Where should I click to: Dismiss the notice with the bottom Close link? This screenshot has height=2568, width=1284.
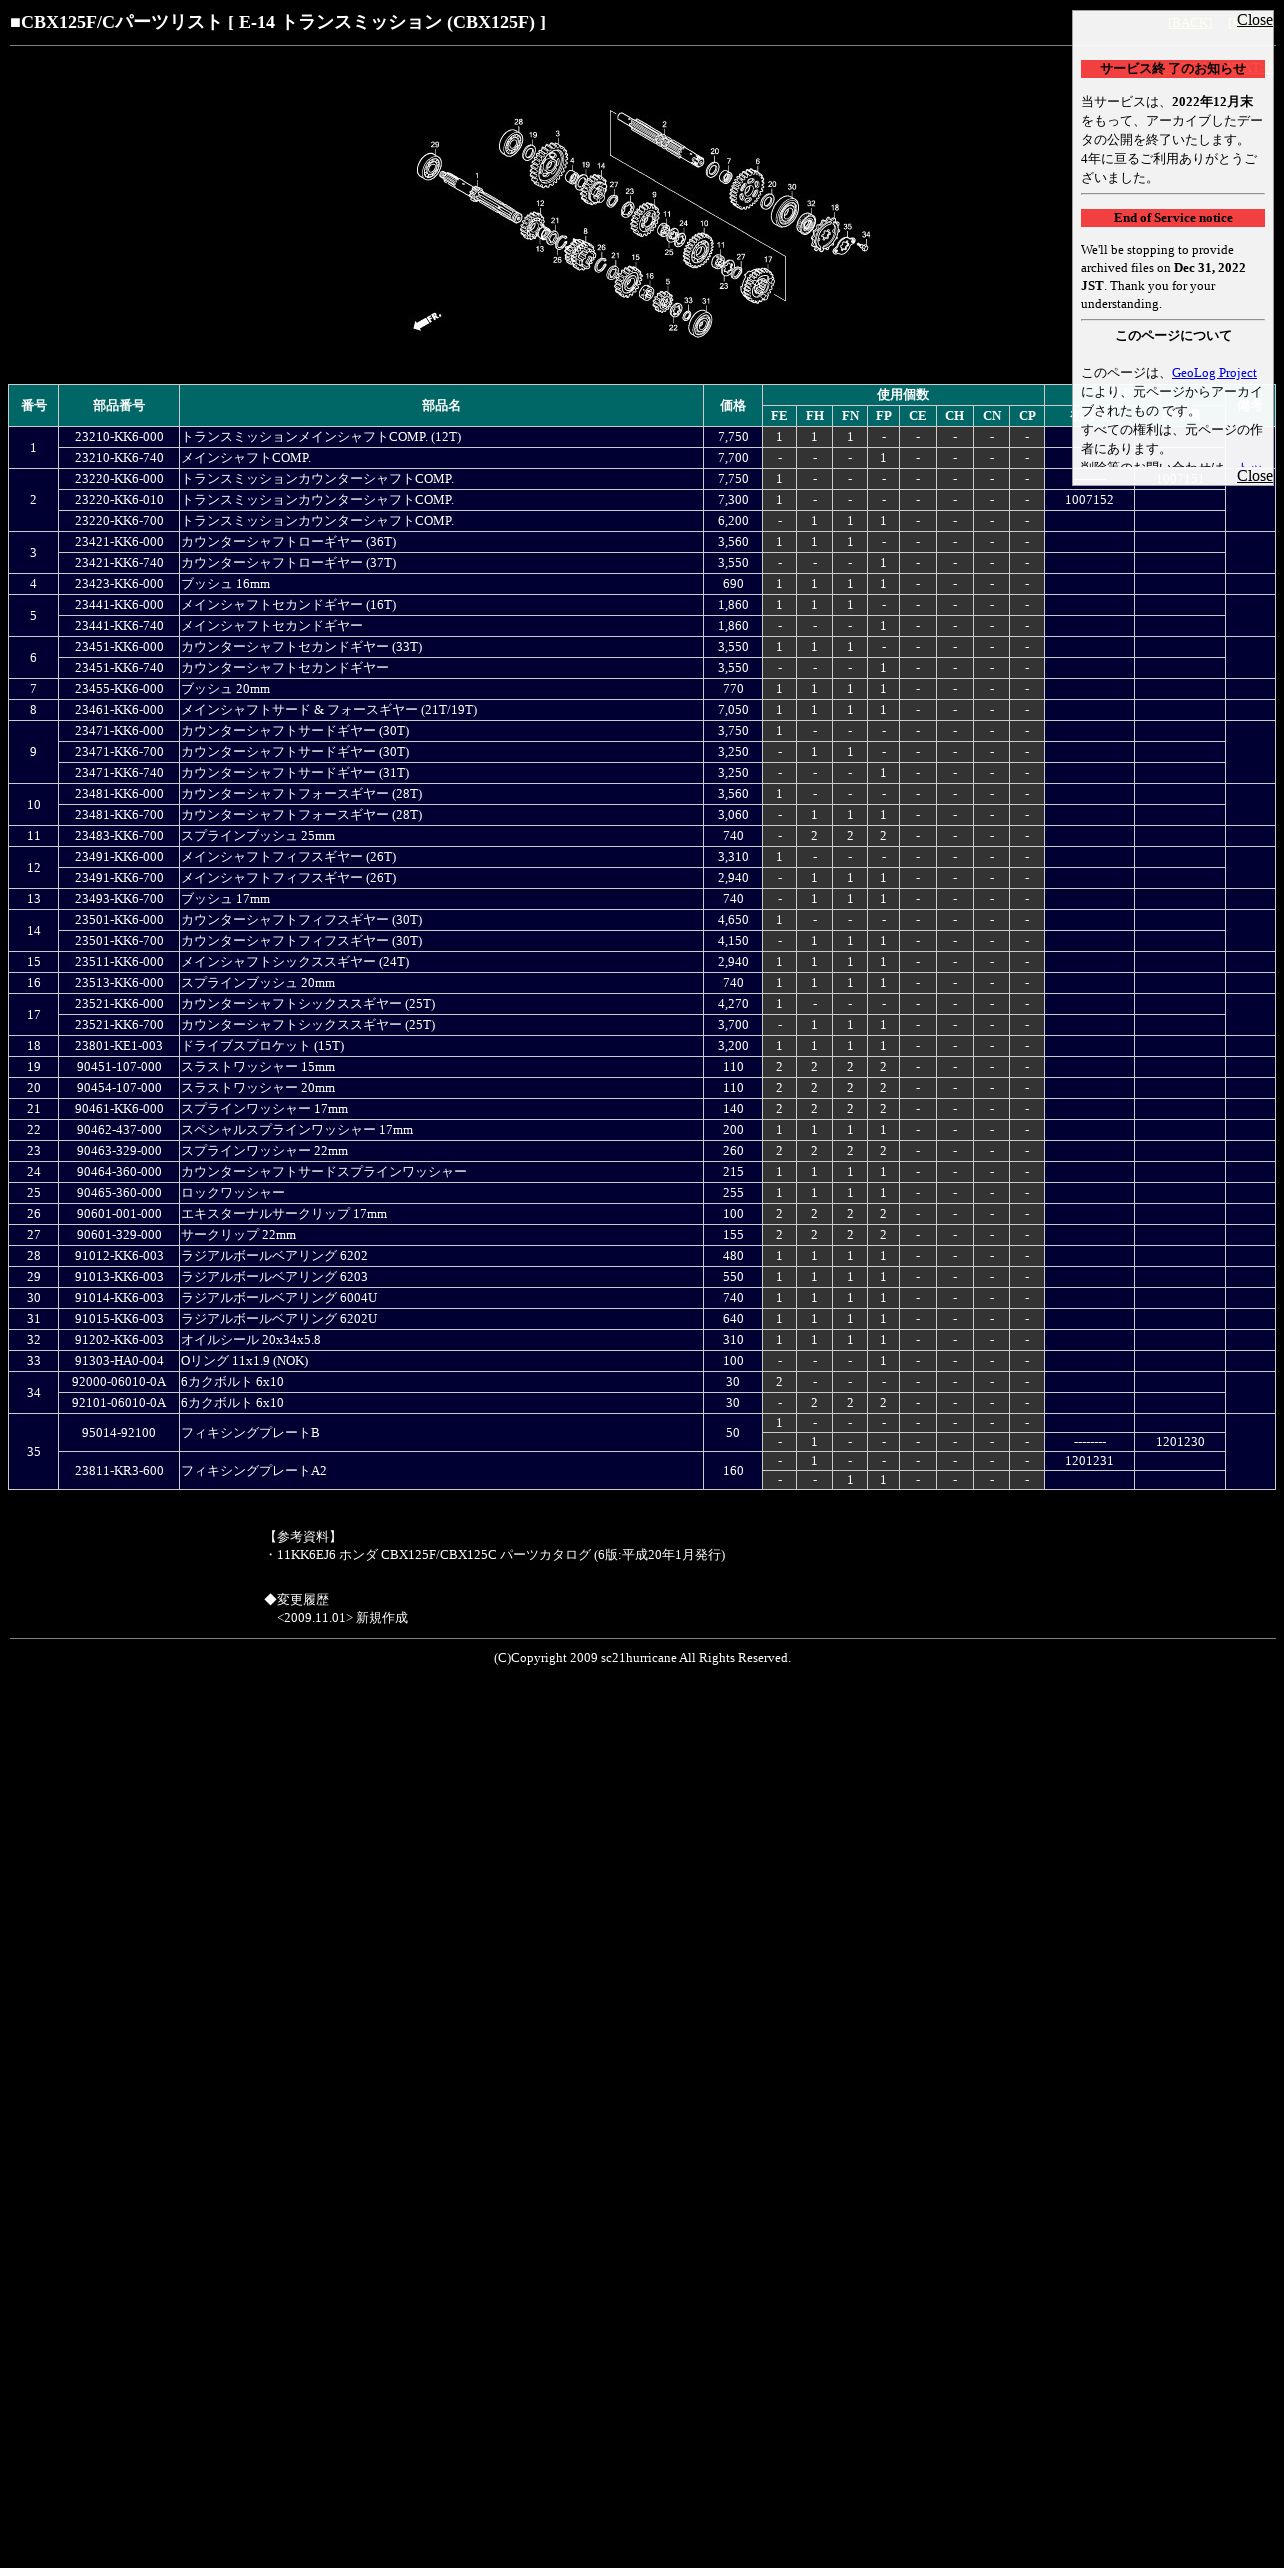pyautogui.click(x=1254, y=476)
